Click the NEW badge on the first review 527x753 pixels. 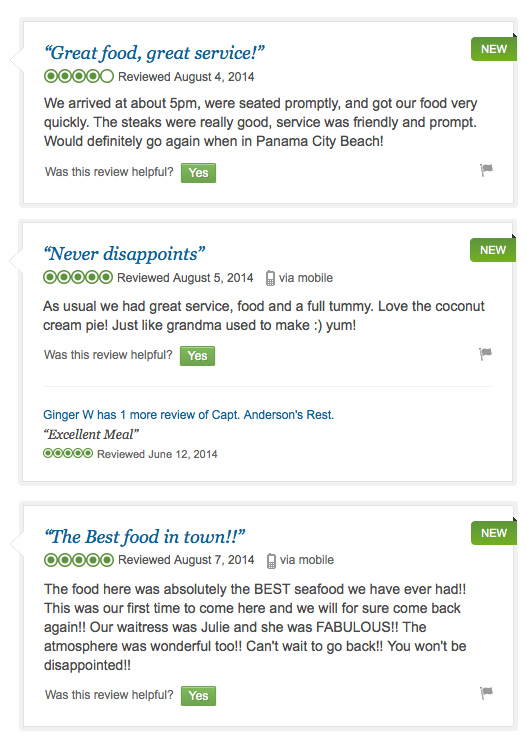pos(494,49)
